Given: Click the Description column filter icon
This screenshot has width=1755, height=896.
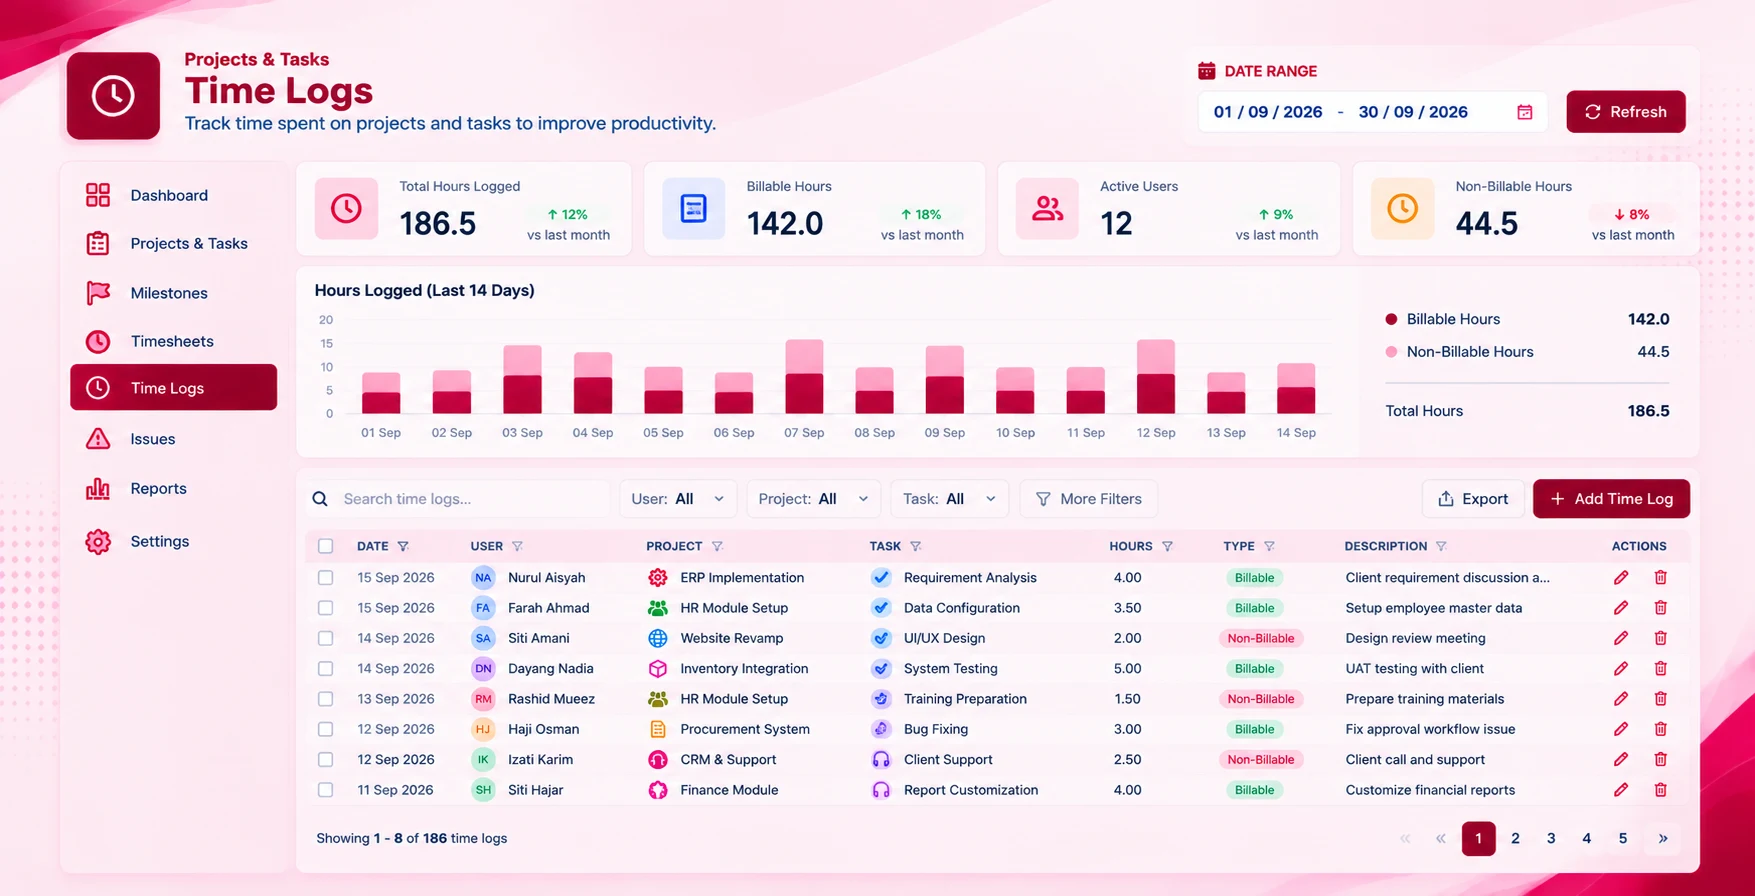Looking at the screenshot, I should pyautogui.click(x=1441, y=546).
